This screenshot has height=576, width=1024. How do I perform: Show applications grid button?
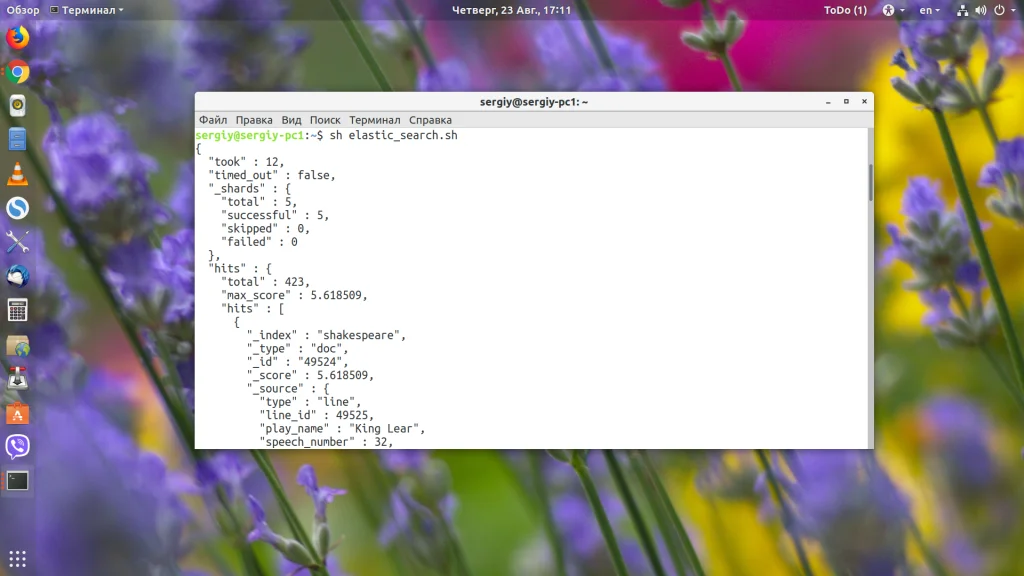pos(18,559)
